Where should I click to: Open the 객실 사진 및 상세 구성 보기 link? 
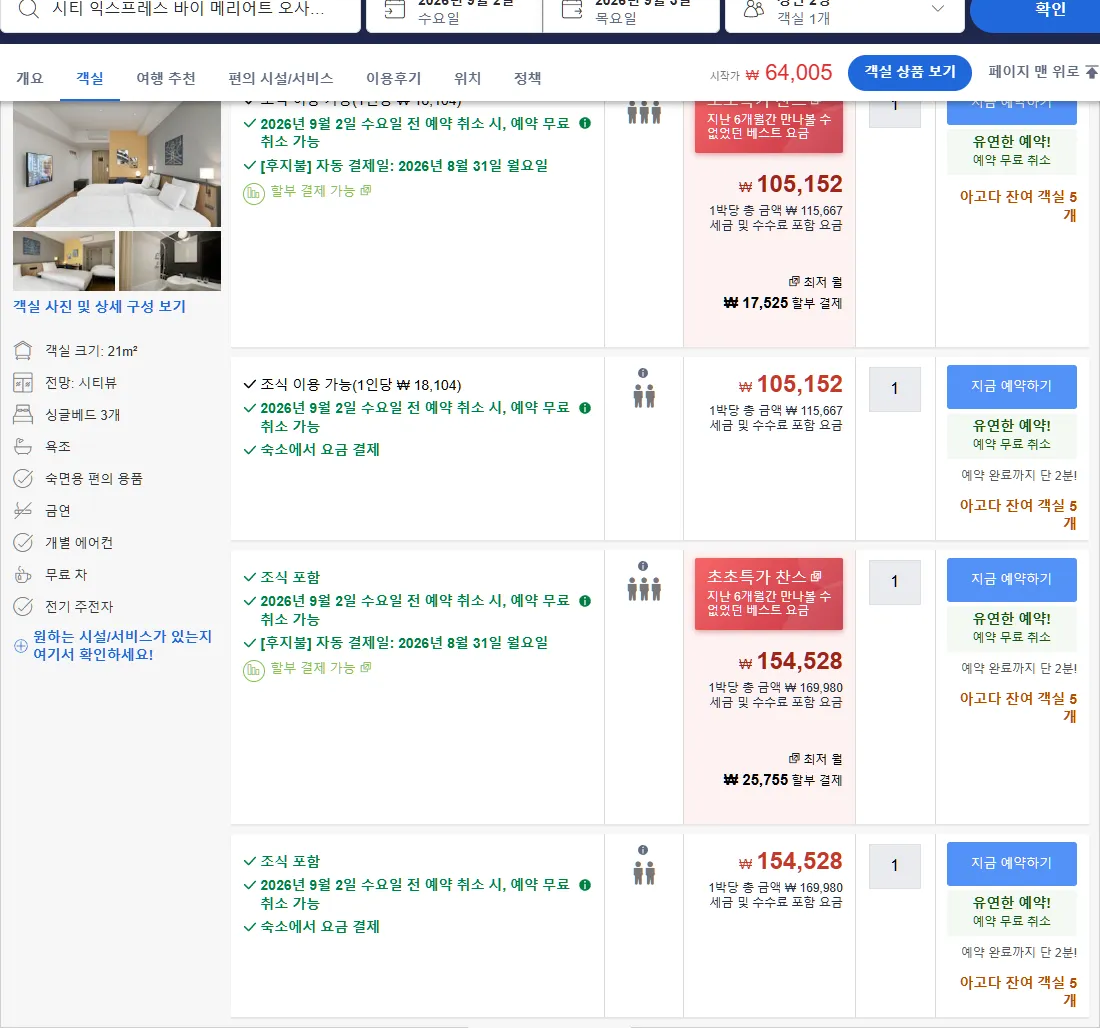click(x=100, y=307)
